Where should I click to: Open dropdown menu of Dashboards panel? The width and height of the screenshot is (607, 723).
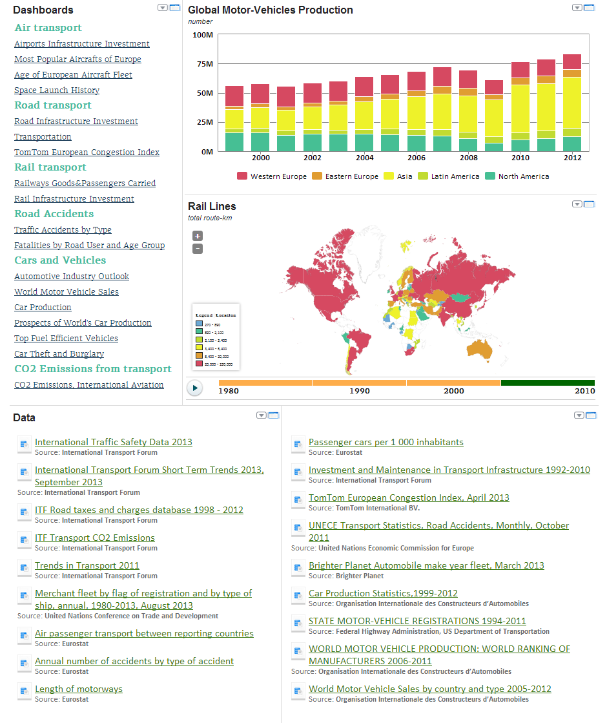(162, 8)
